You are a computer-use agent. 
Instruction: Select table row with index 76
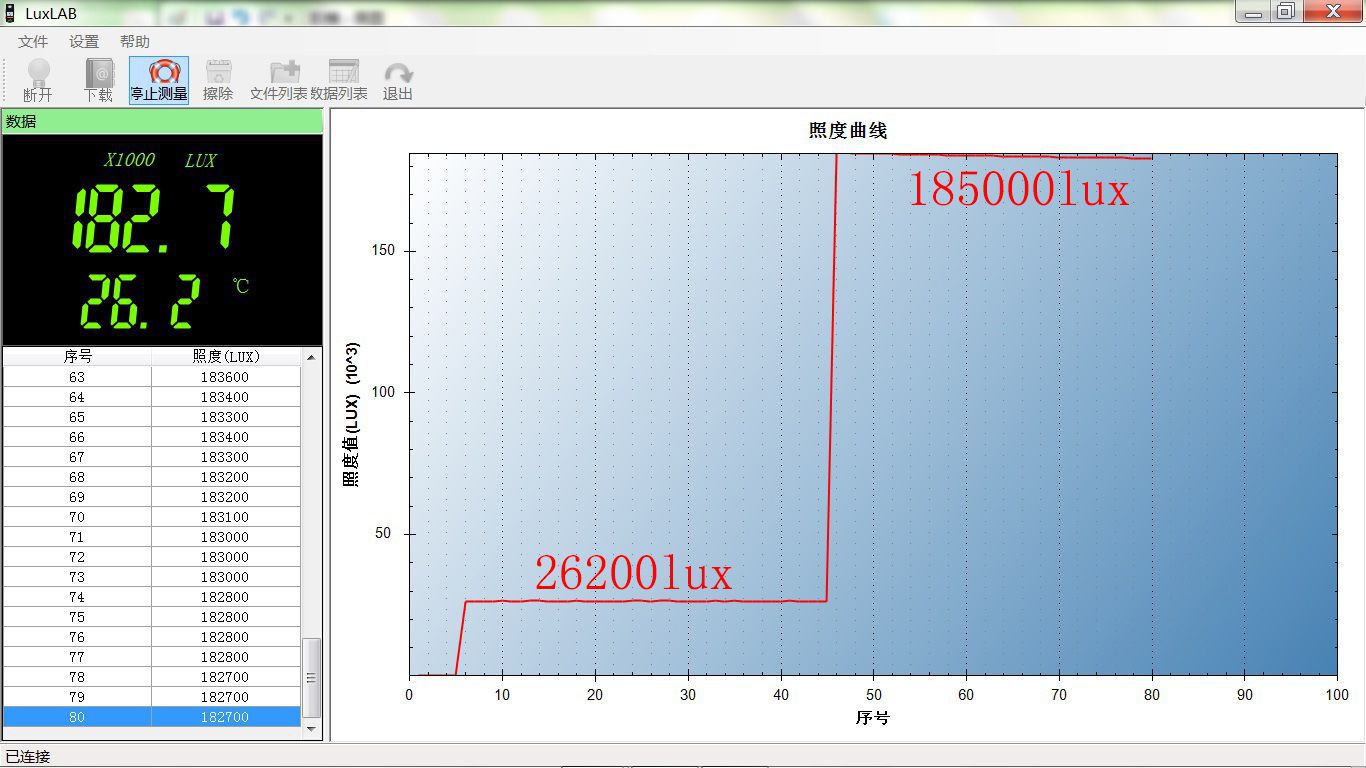[152, 637]
